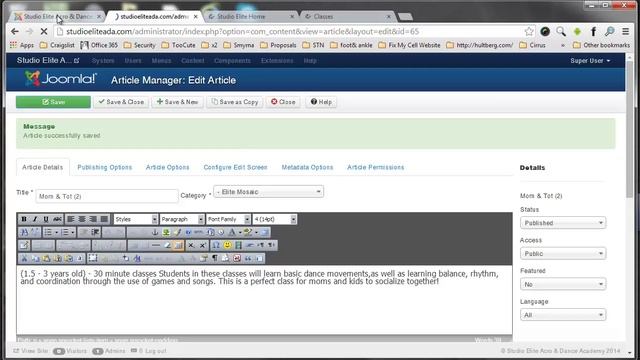Open the Font Family dropdown
Image resolution: width=640 pixels, height=360 pixels.
pos(228,219)
